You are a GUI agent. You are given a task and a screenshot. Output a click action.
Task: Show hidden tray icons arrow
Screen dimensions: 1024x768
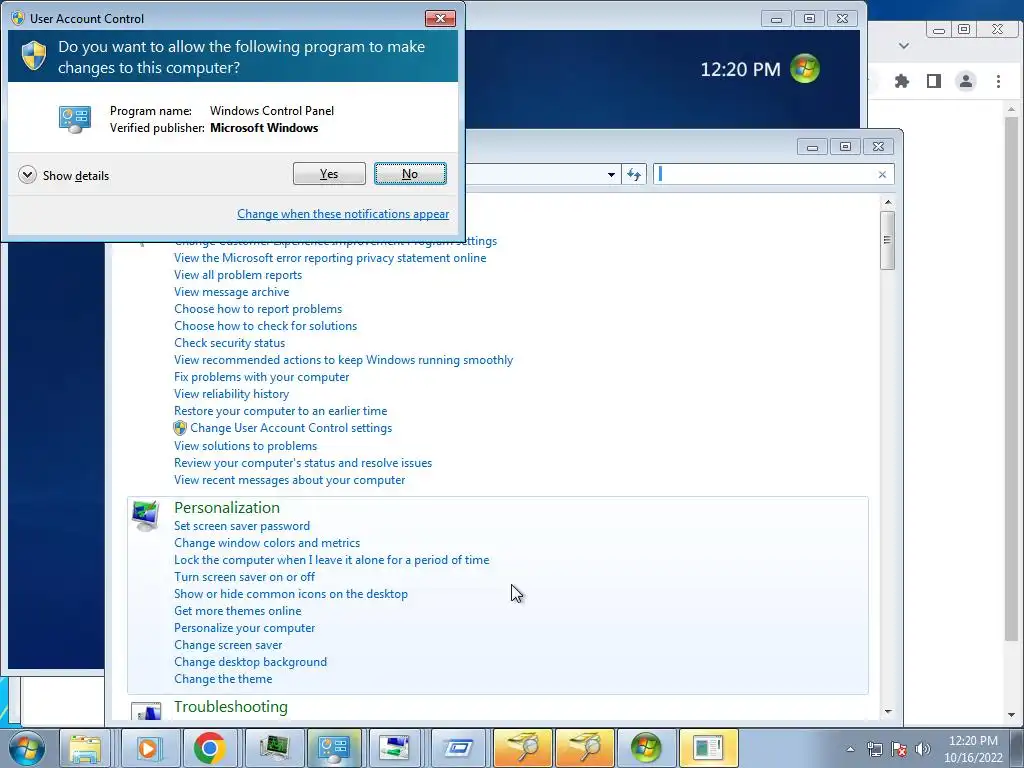point(850,749)
